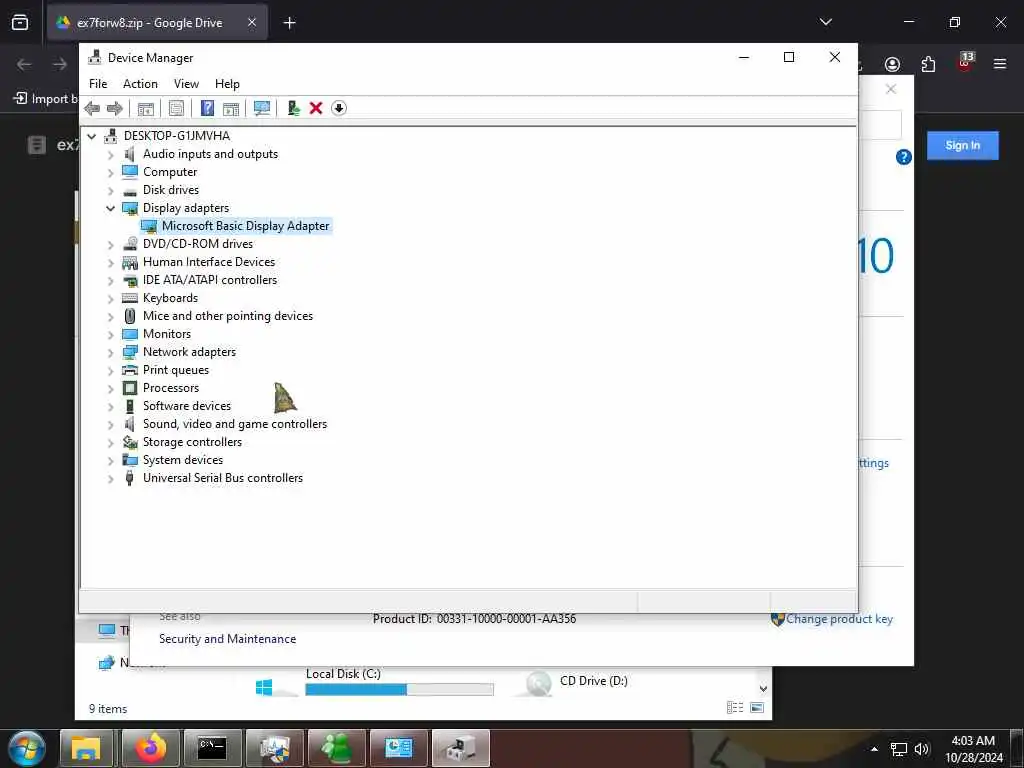Select Microsoft Basic Display Adapter device
This screenshot has width=1024, height=768.
[245, 226]
